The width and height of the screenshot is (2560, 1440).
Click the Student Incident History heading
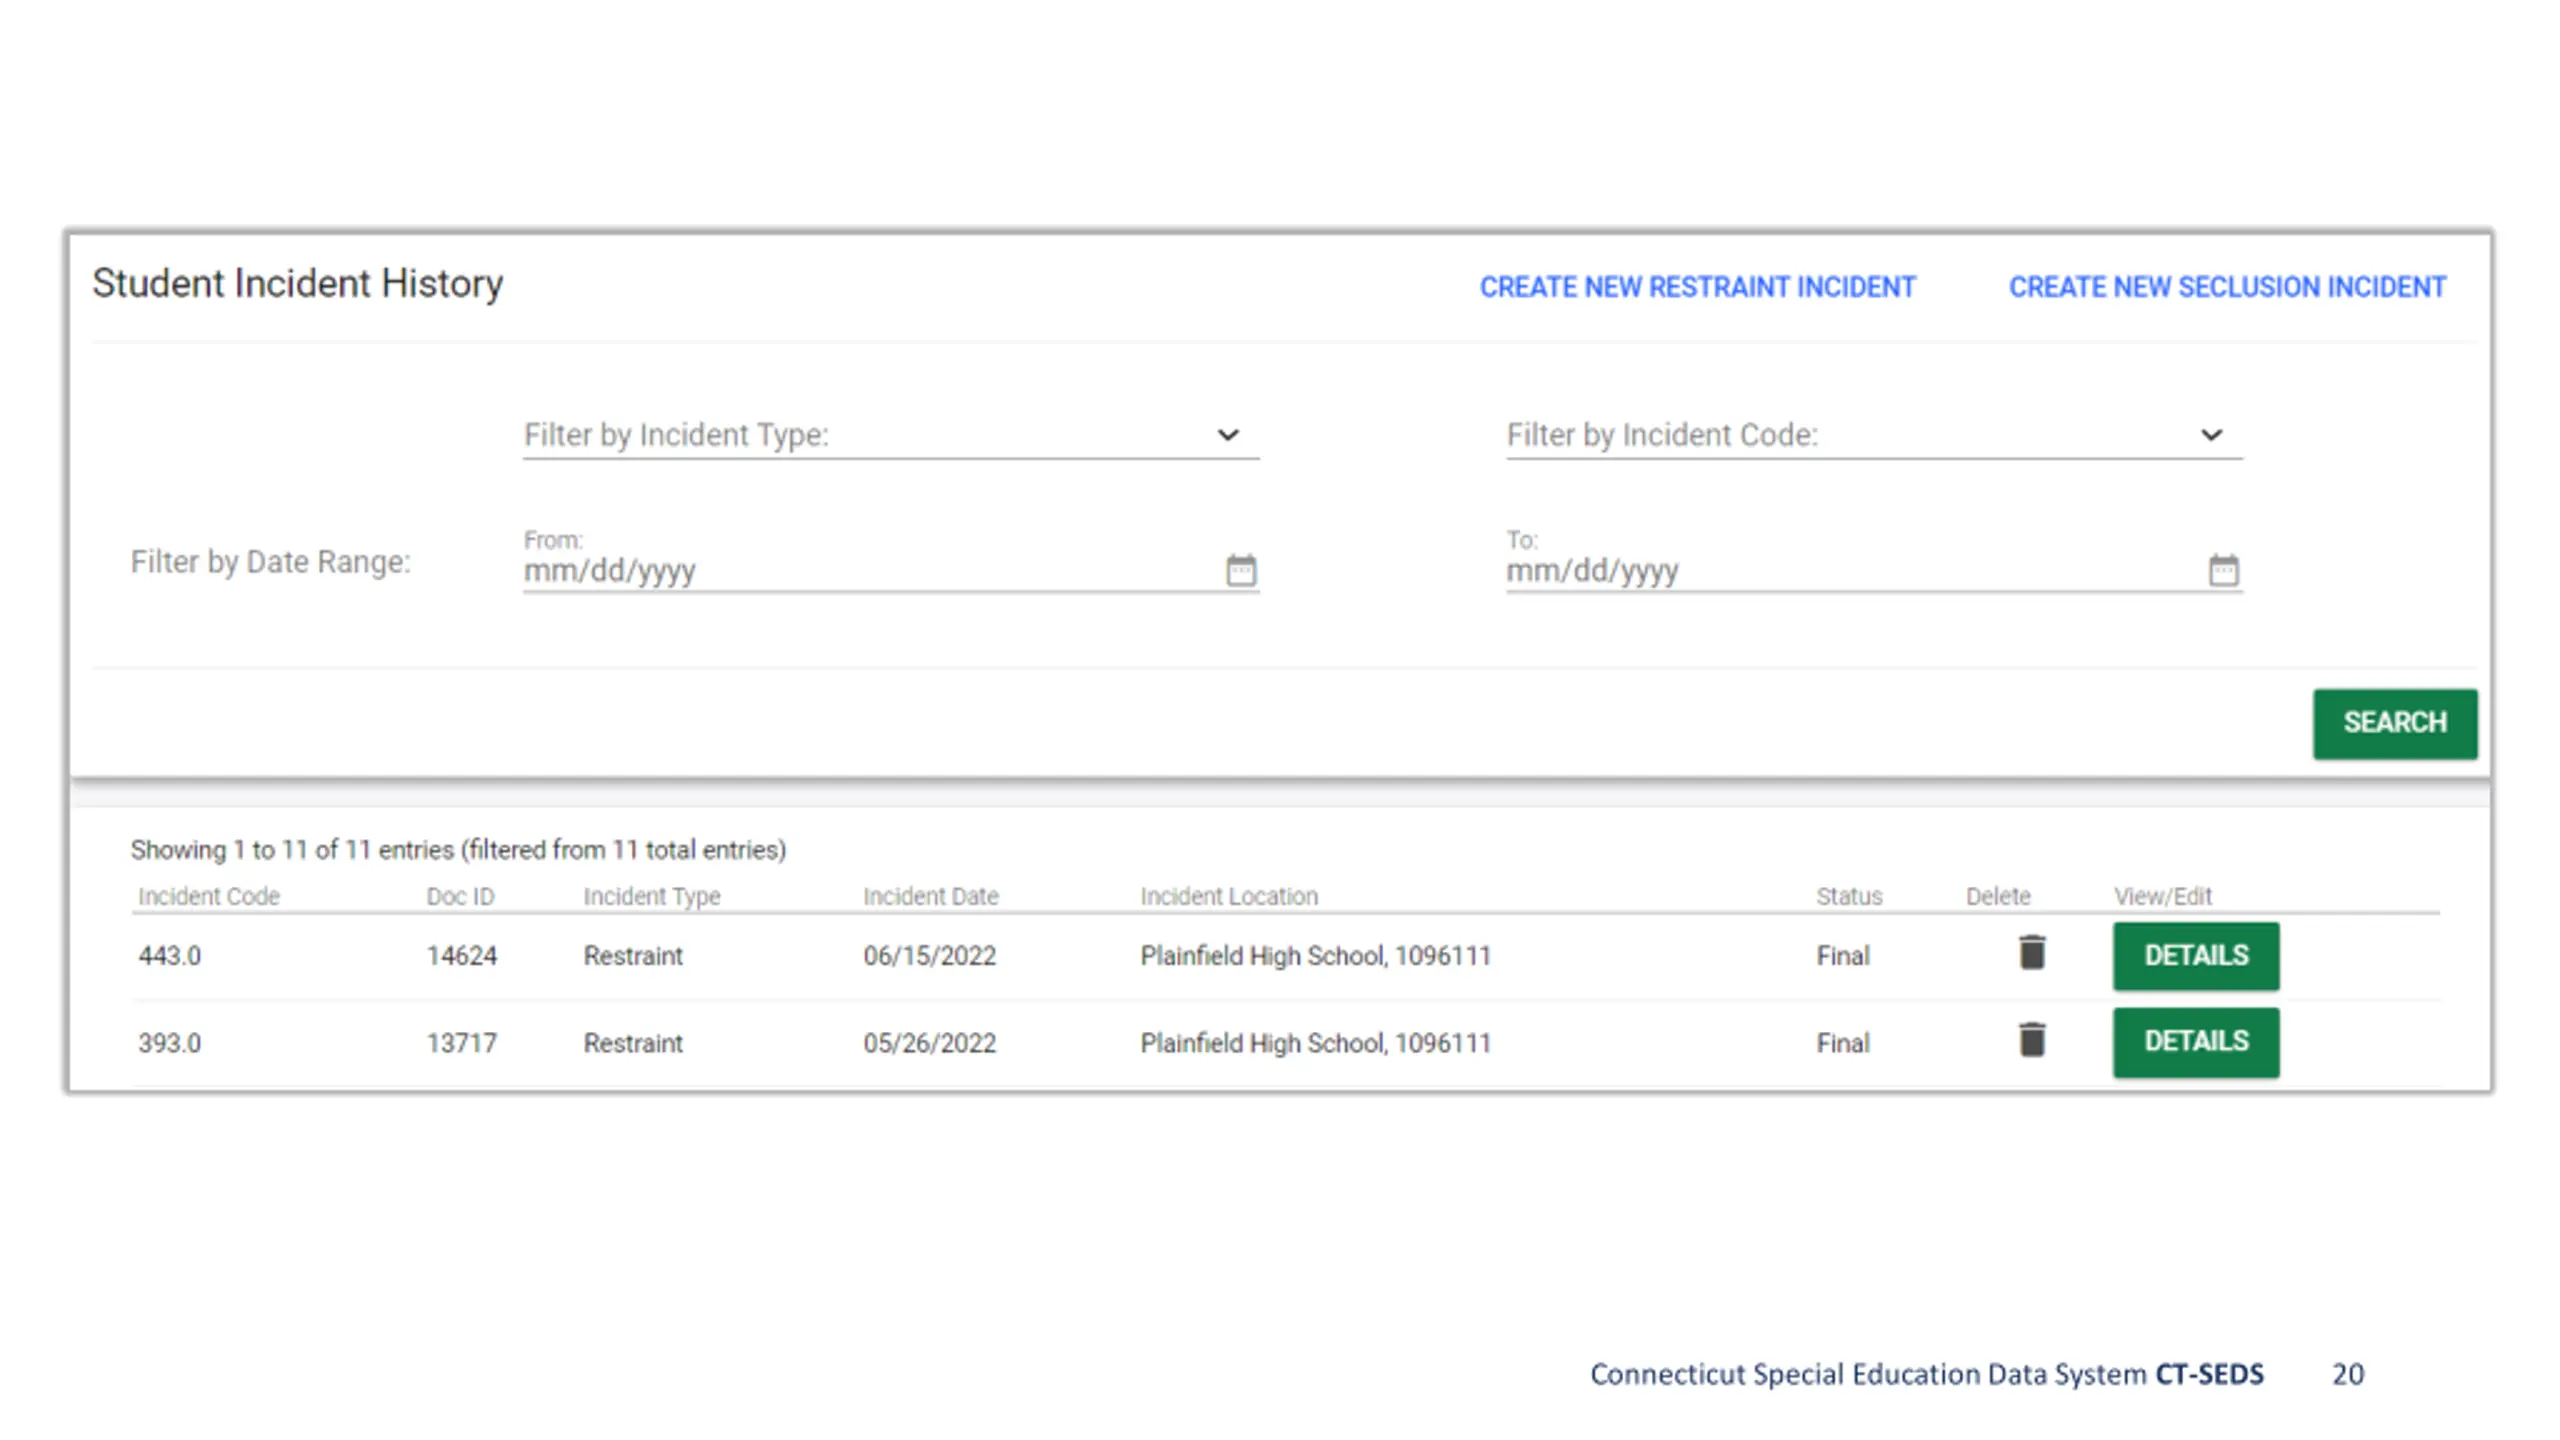point(297,284)
